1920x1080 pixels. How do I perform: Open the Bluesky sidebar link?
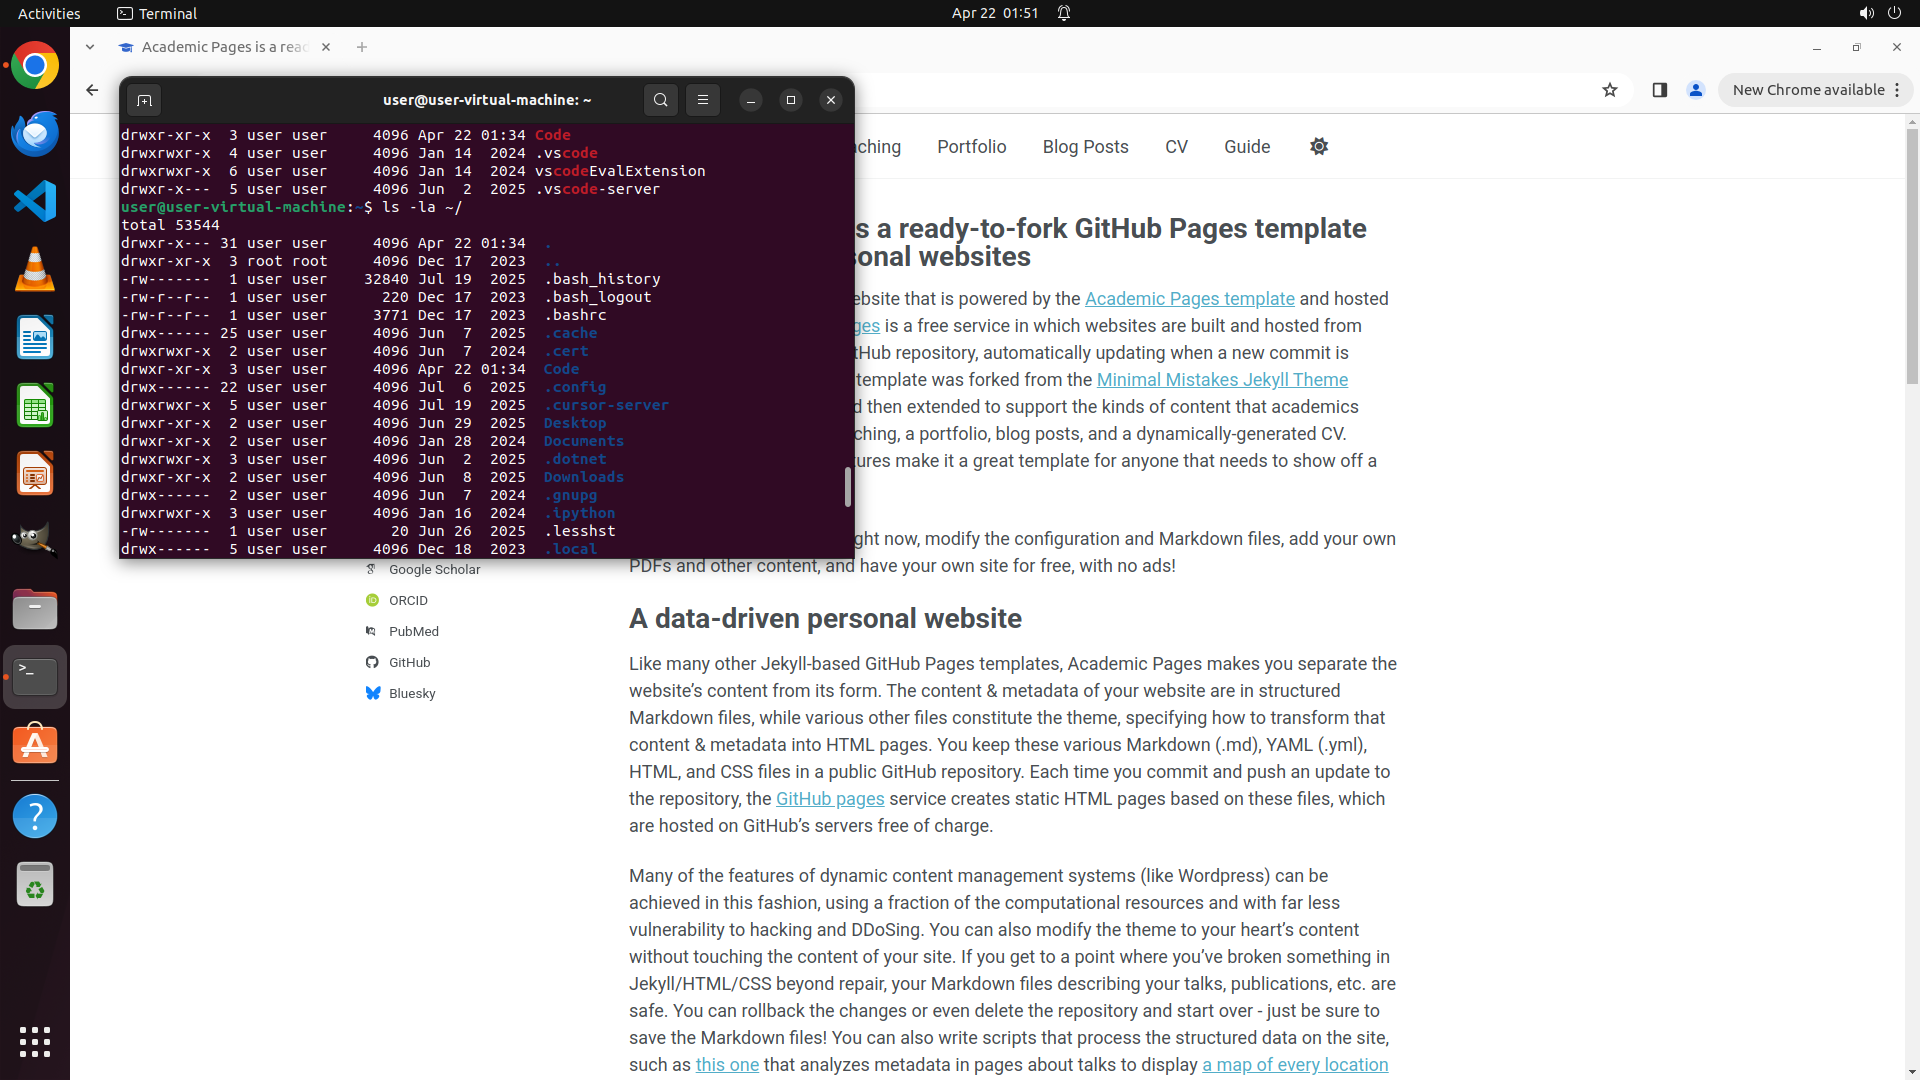click(411, 693)
